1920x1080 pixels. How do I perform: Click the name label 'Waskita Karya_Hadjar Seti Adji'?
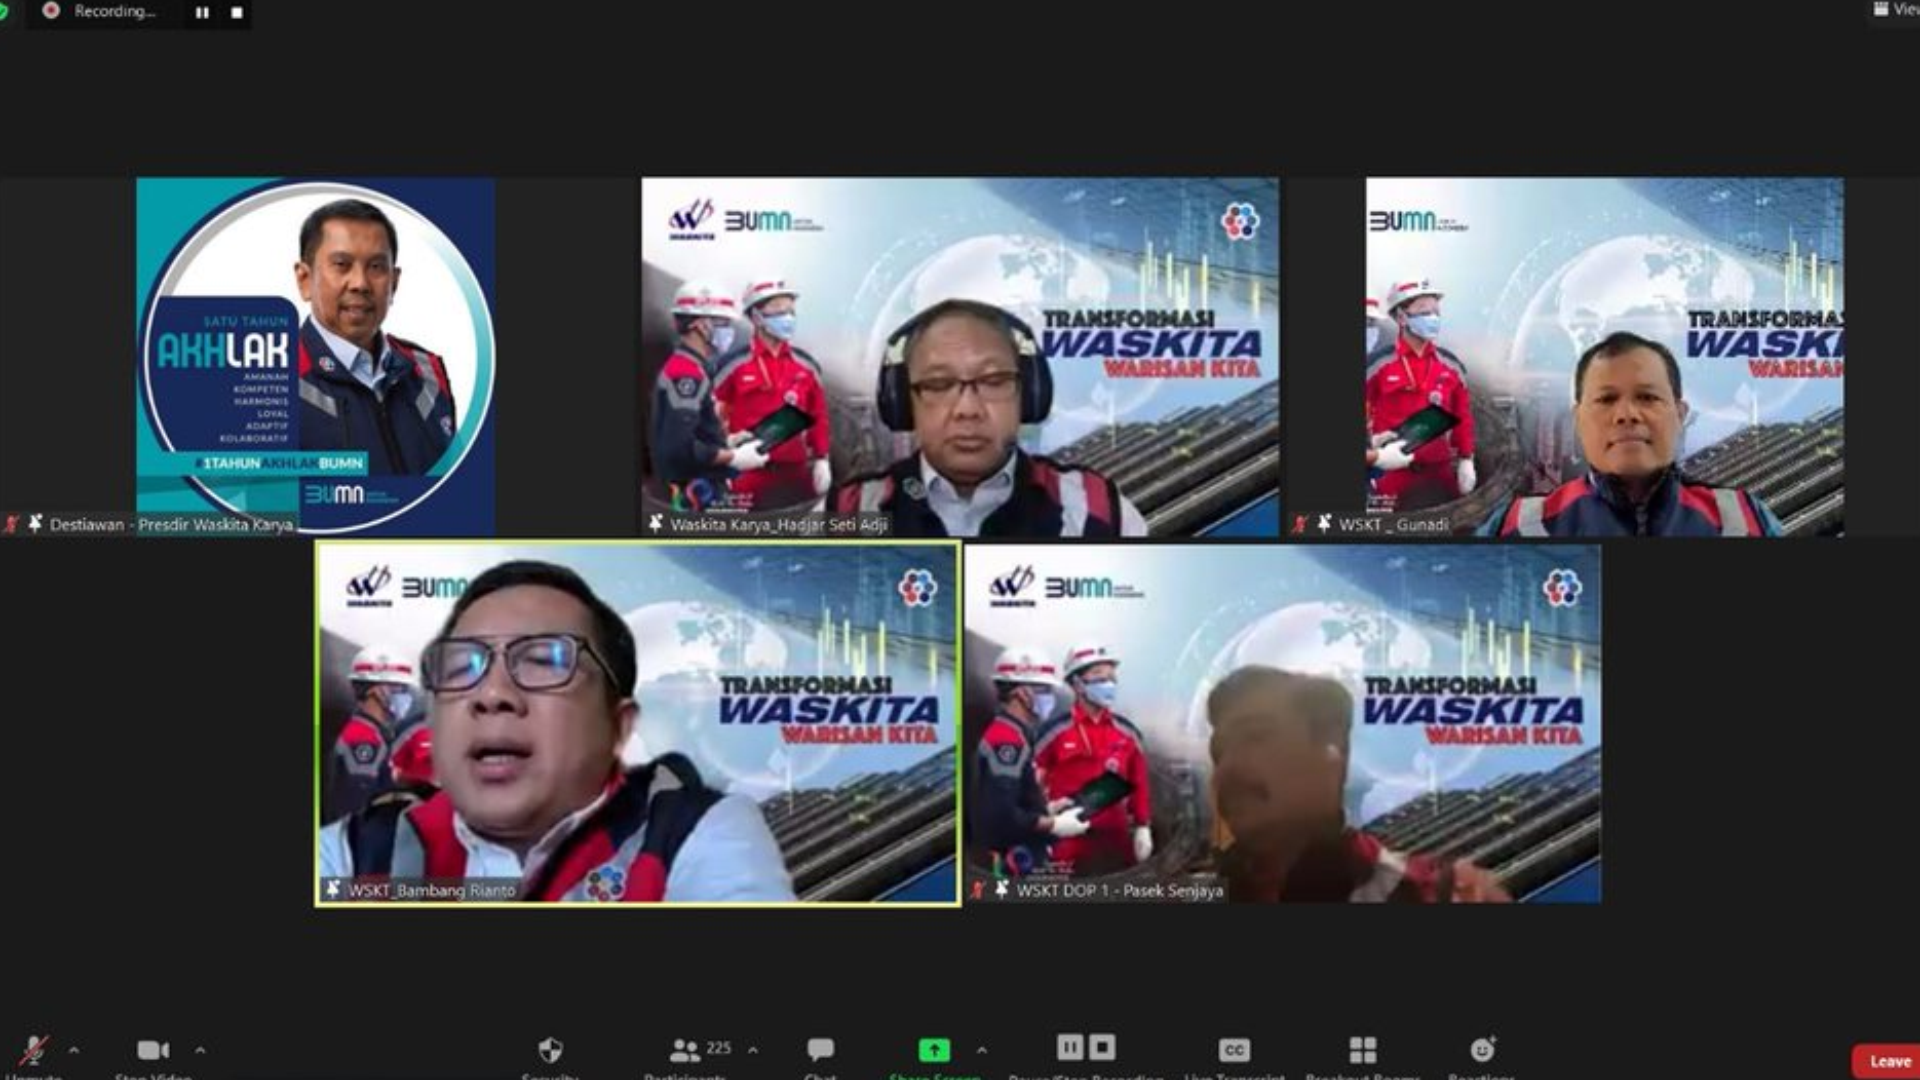coord(778,524)
